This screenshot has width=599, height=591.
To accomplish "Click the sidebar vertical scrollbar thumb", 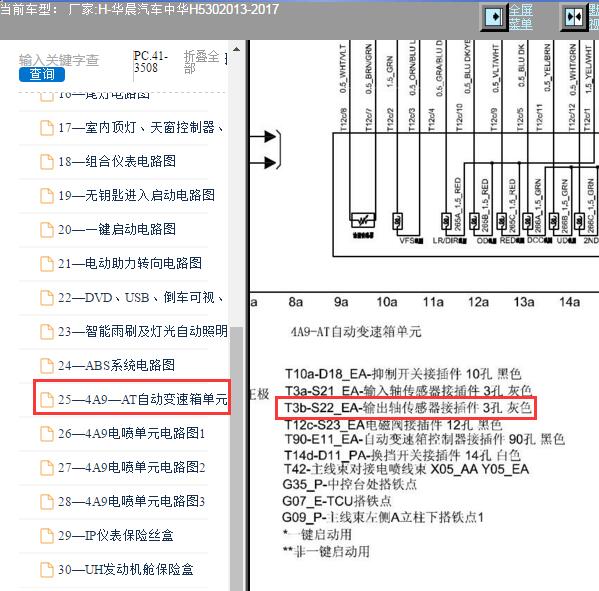I will click(x=236, y=458).
